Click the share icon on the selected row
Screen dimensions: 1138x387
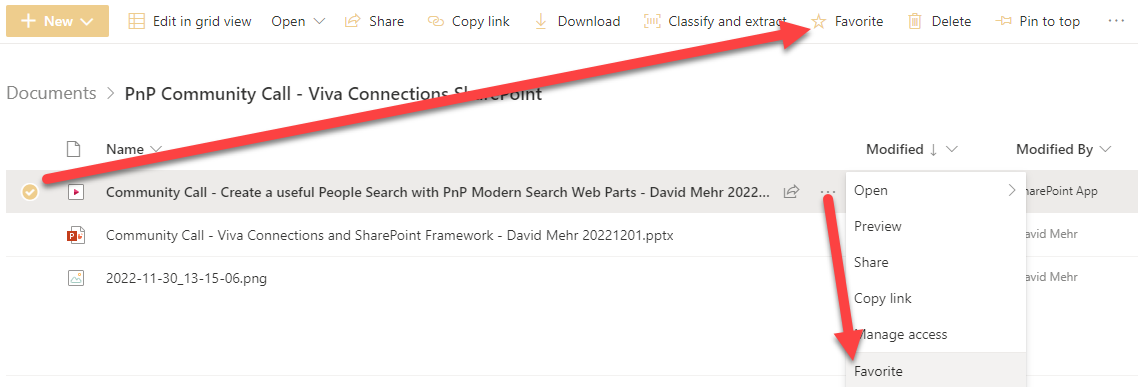(791, 192)
